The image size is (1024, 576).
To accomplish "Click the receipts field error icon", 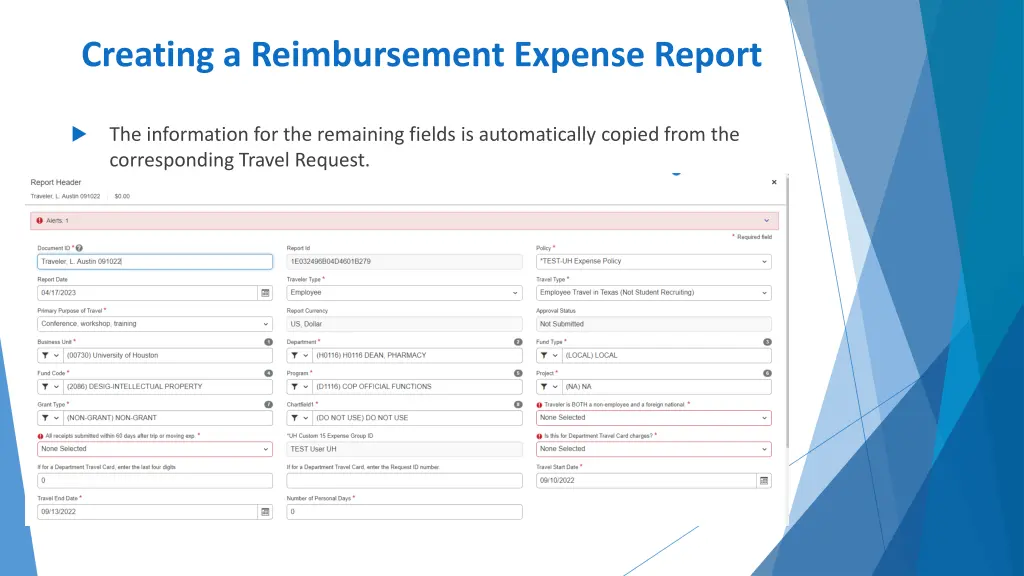I will (x=40, y=436).
